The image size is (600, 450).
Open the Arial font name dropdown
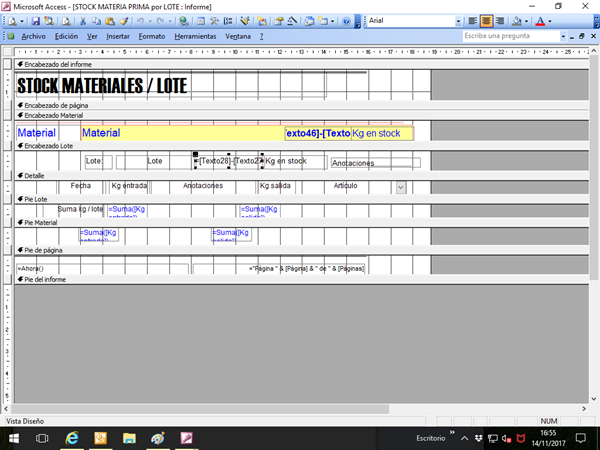[458, 21]
